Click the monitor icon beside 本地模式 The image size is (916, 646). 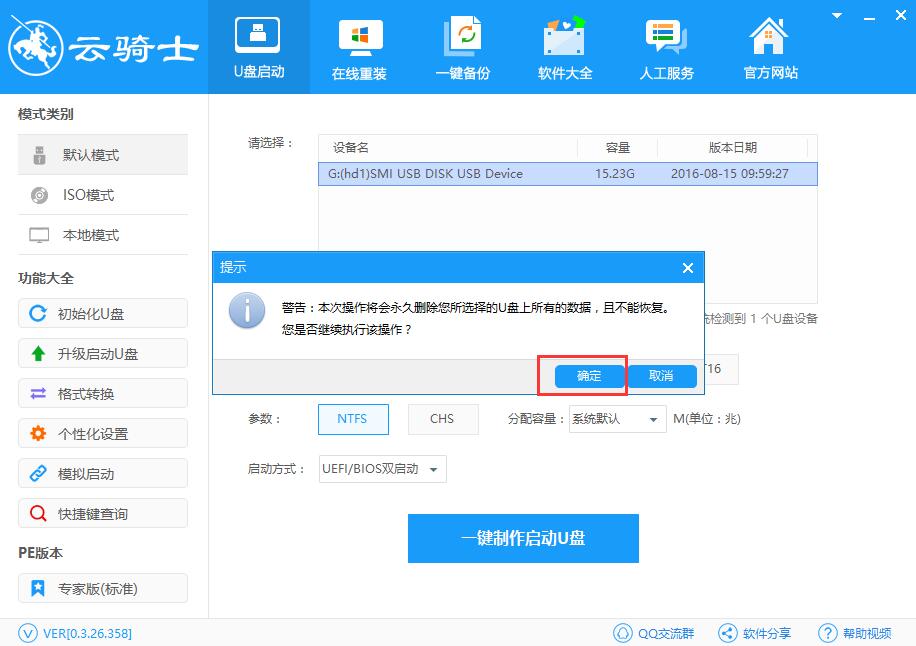[x=39, y=235]
